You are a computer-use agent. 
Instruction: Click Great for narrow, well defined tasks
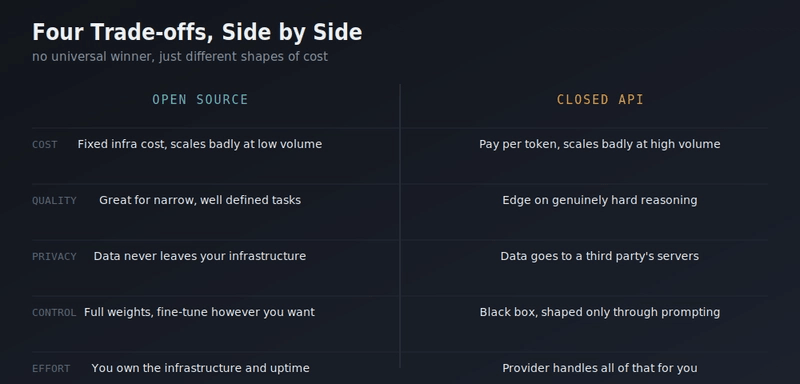pyautogui.click(x=200, y=200)
